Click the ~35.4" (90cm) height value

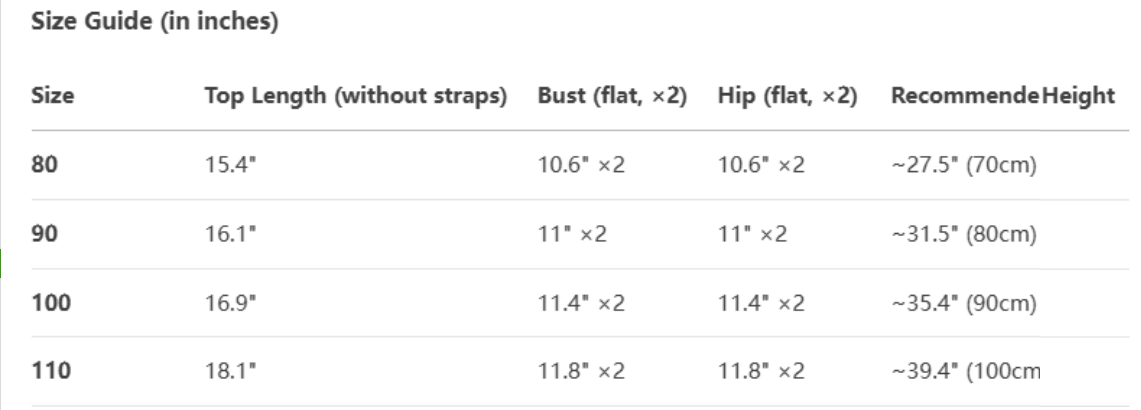[x=963, y=303]
